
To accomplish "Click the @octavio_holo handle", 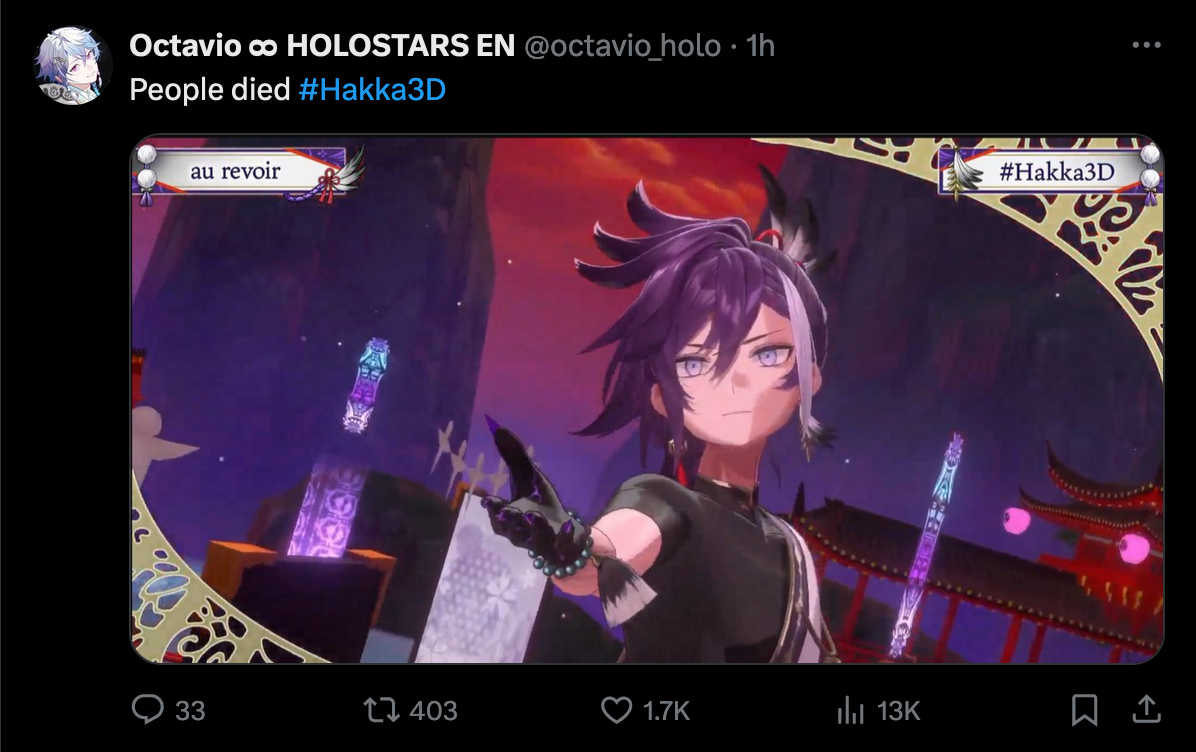I will pyautogui.click(x=622, y=47).
